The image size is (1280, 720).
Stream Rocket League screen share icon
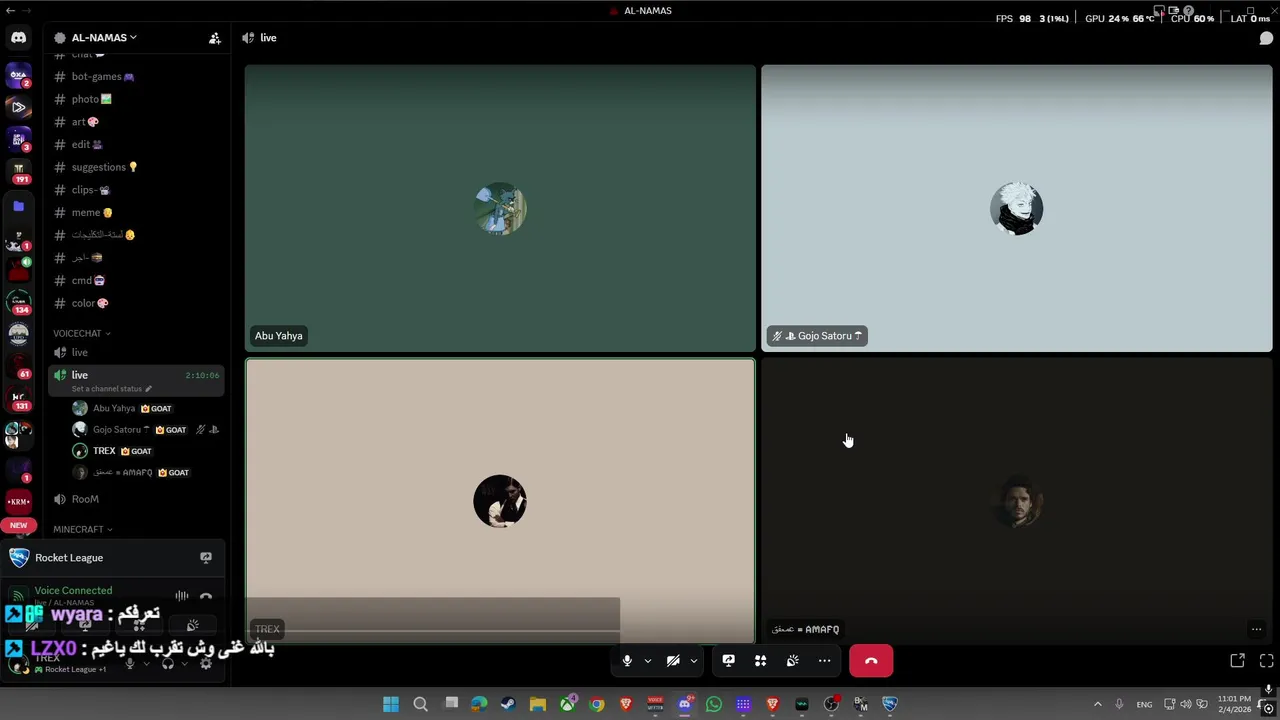[206, 558]
